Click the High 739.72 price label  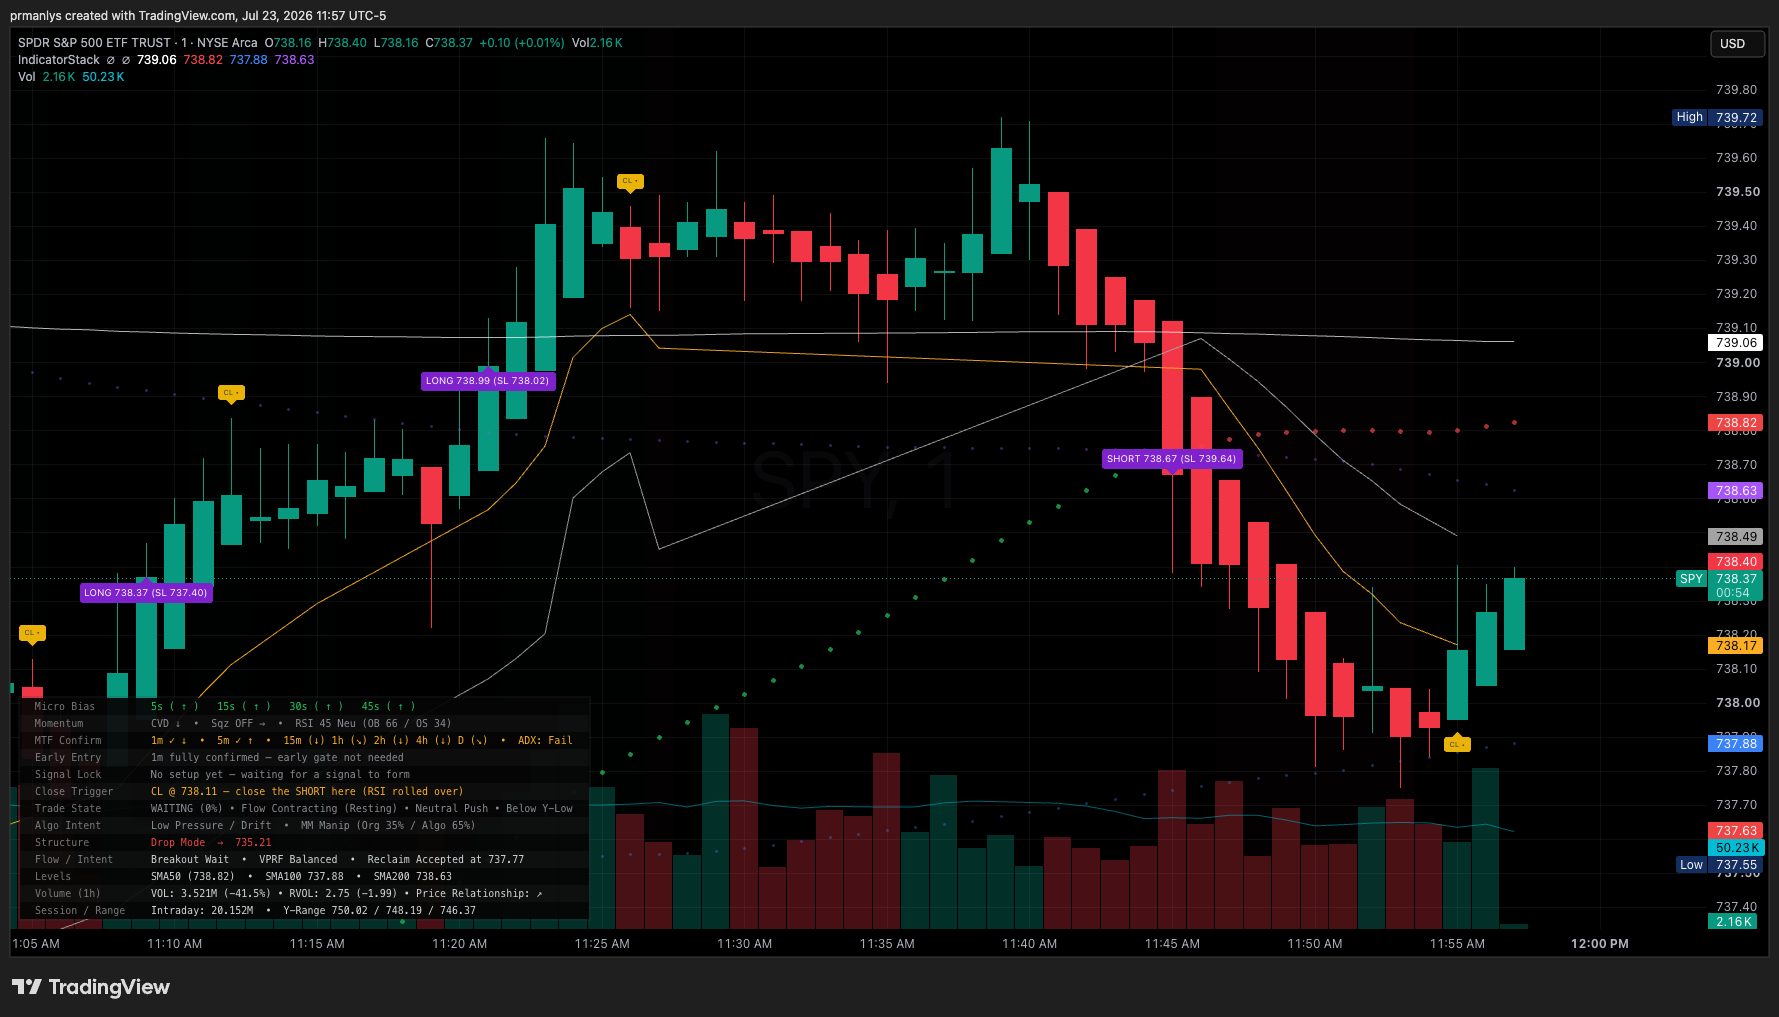[1717, 117]
